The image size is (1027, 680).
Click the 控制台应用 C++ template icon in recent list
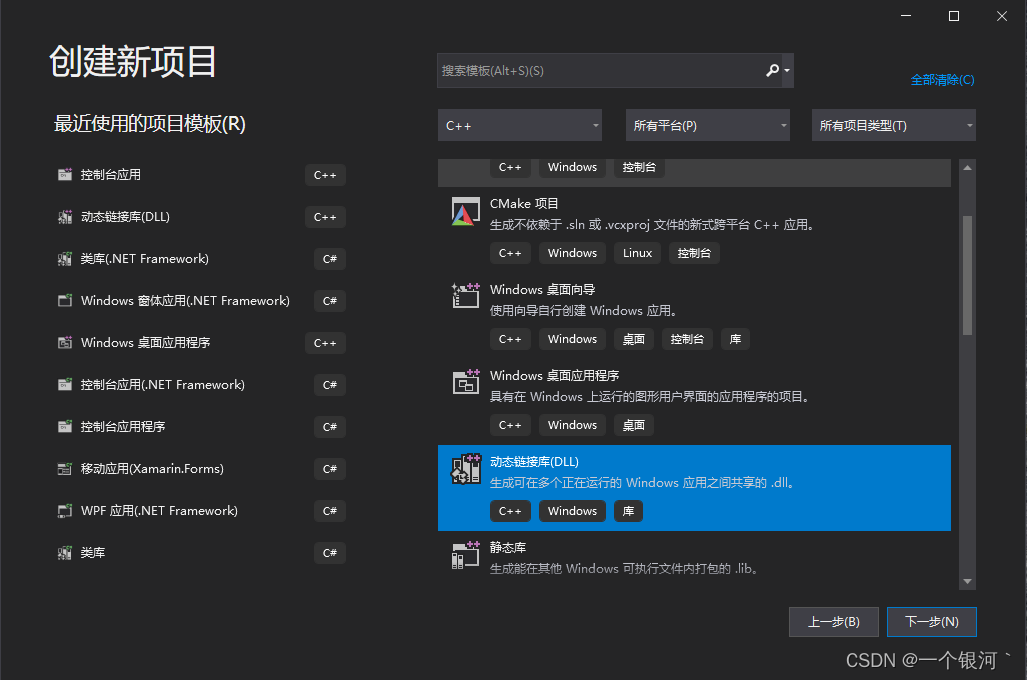pos(65,175)
